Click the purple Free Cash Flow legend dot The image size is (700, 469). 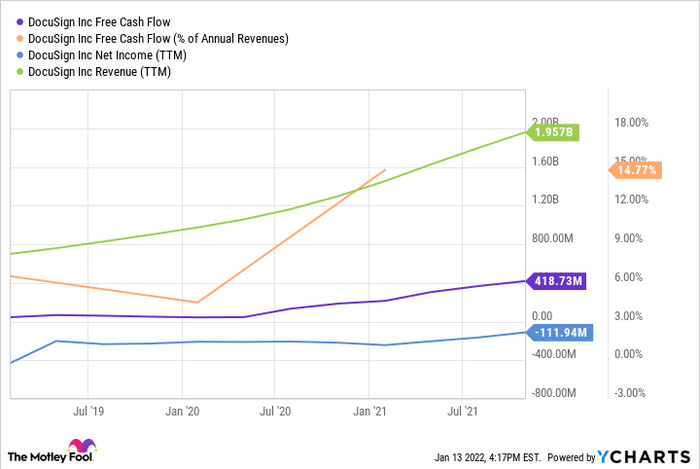pos(20,22)
